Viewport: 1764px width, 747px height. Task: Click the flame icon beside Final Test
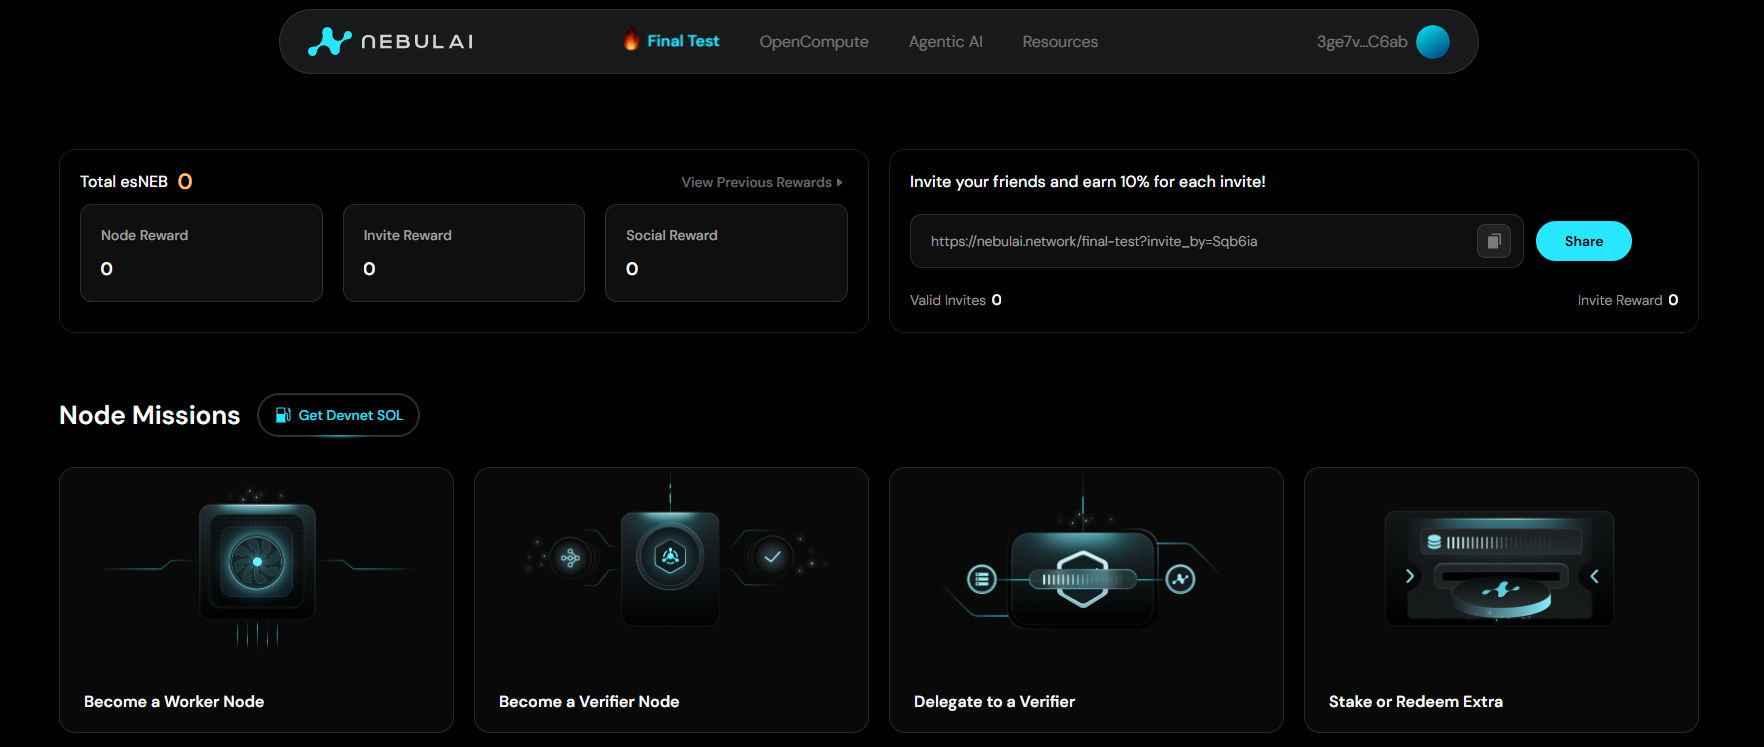(x=631, y=40)
